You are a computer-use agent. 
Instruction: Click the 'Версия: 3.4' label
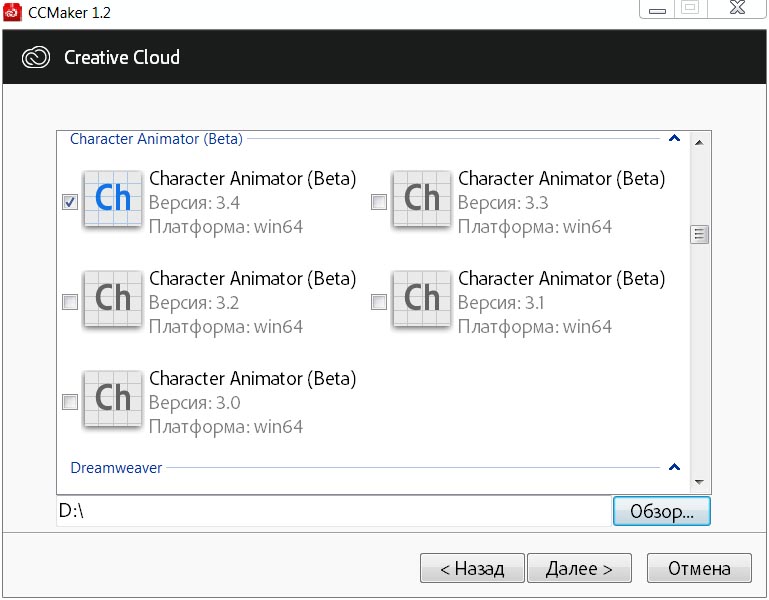pyautogui.click(x=194, y=203)
